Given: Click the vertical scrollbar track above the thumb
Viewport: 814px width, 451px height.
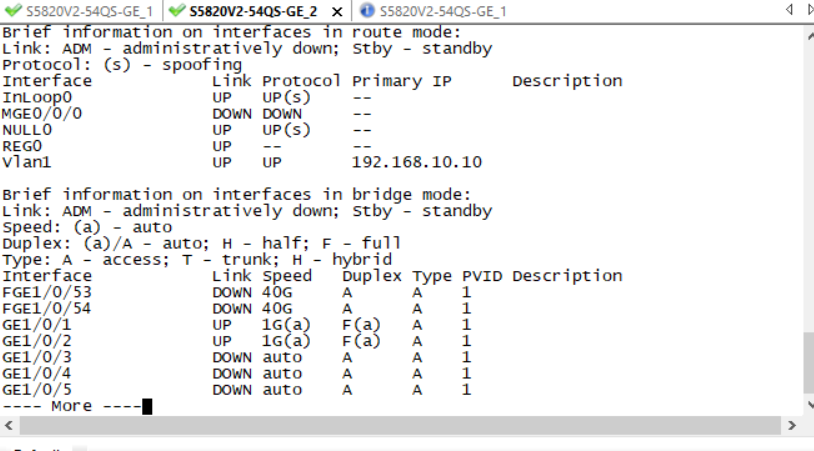Looking at the screenshot, I should [808, 180].
